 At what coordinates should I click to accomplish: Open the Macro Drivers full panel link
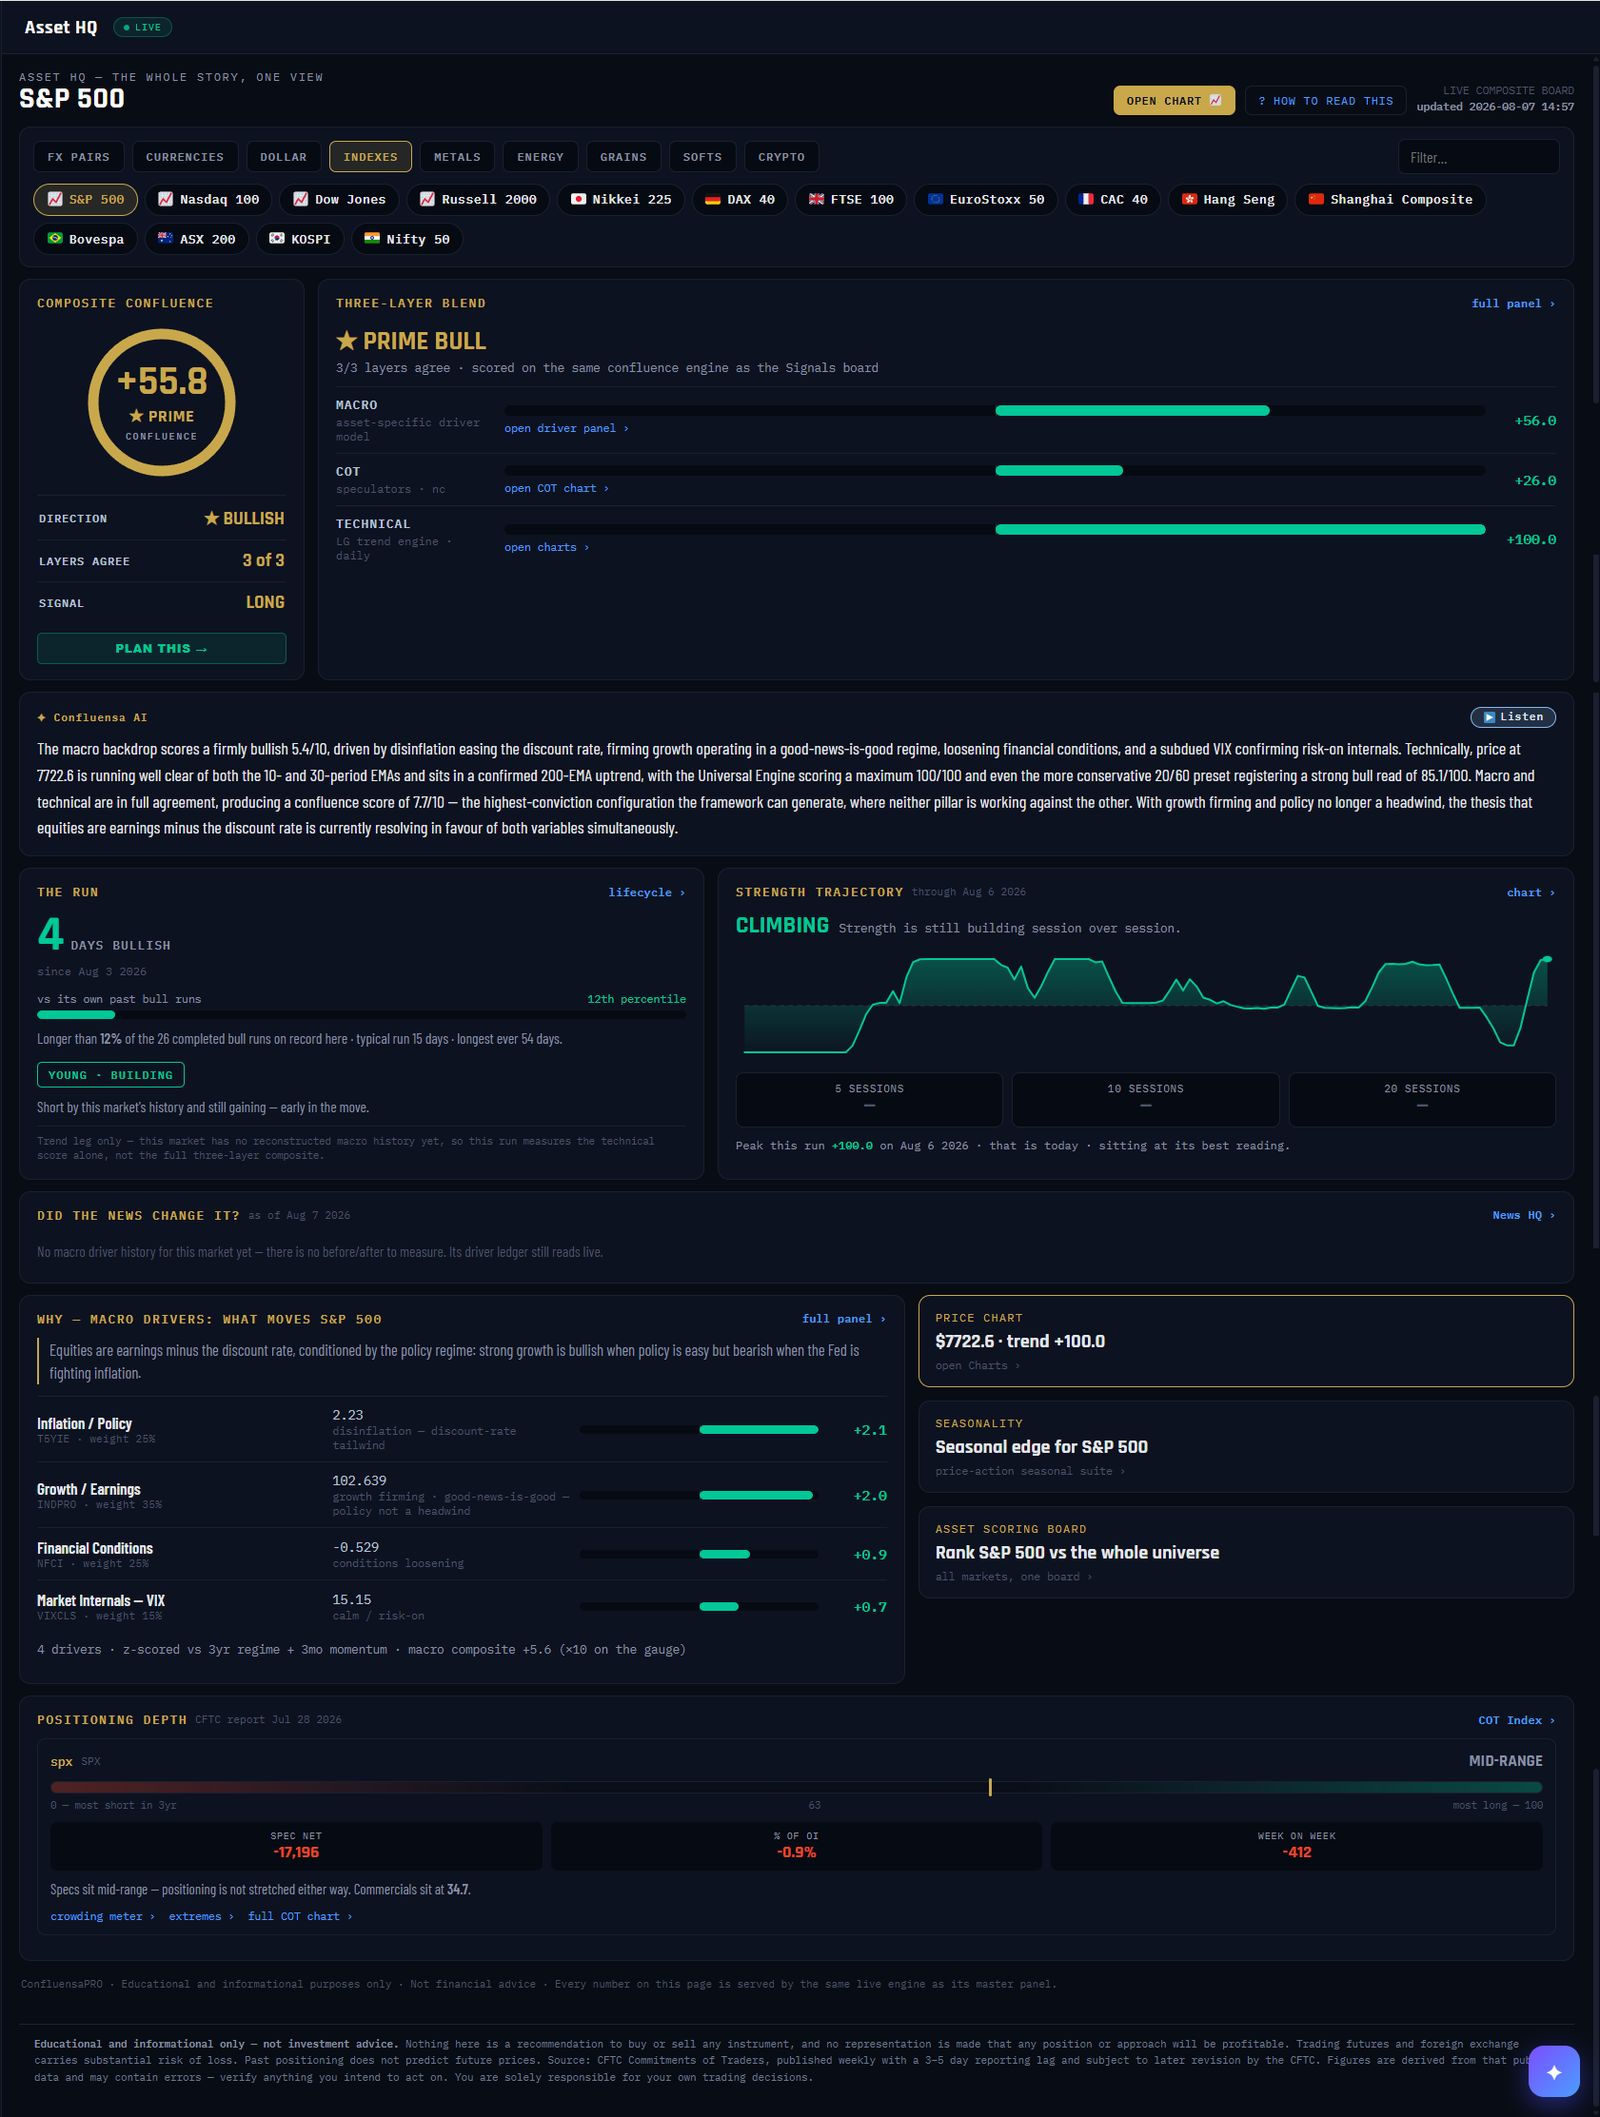pos(844,1319)
